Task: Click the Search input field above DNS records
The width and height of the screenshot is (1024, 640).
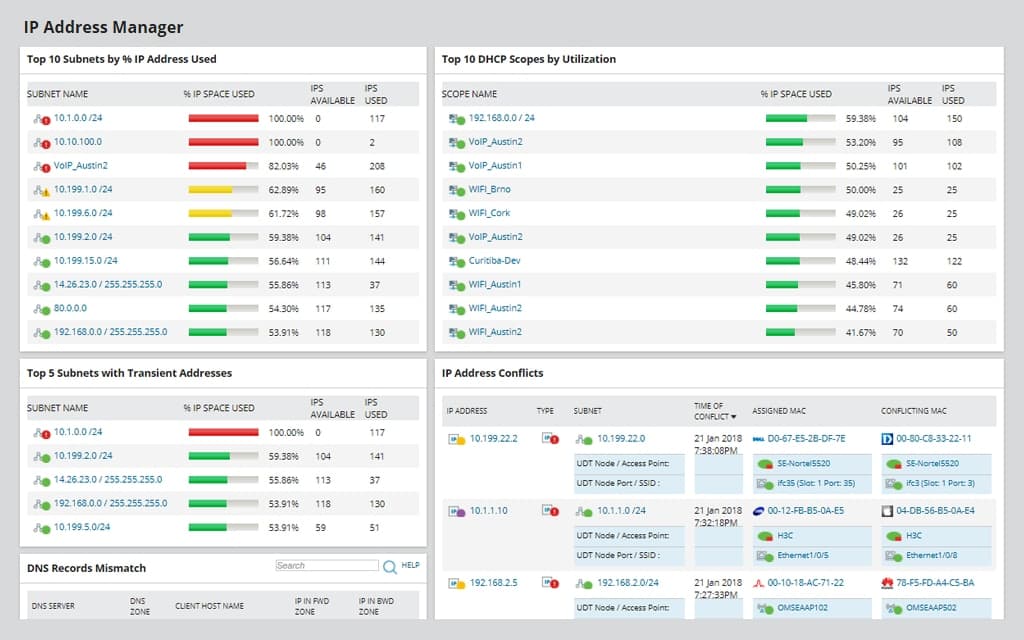Action: click(327, 565)
